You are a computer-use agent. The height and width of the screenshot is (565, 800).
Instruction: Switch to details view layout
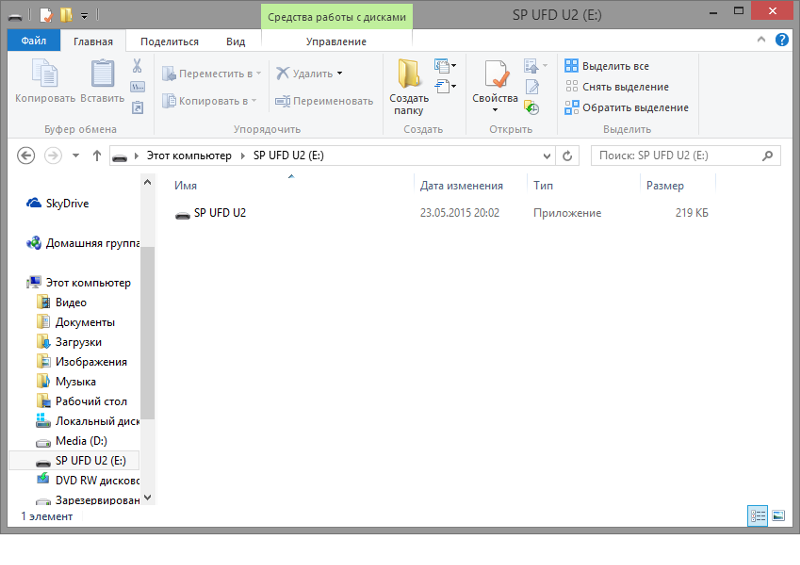point(757,516)
